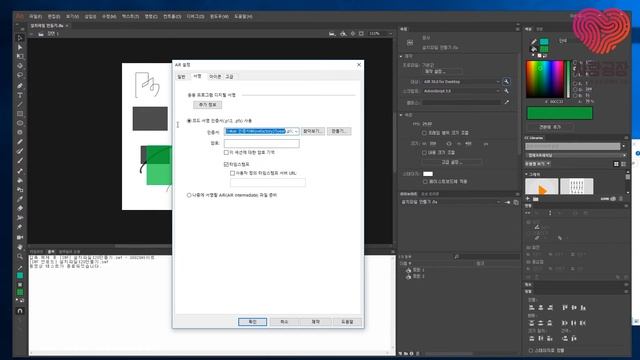Toggle remember password for session checkbox
This screenshot has height=360, width=640.
click(x=226, y=152)
